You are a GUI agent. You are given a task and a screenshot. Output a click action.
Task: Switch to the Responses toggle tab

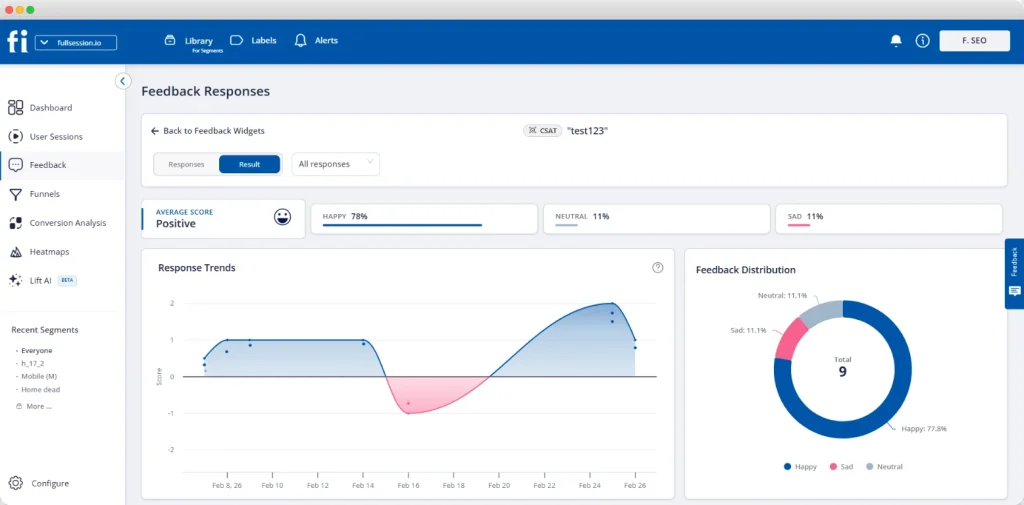tap(186, 165)
